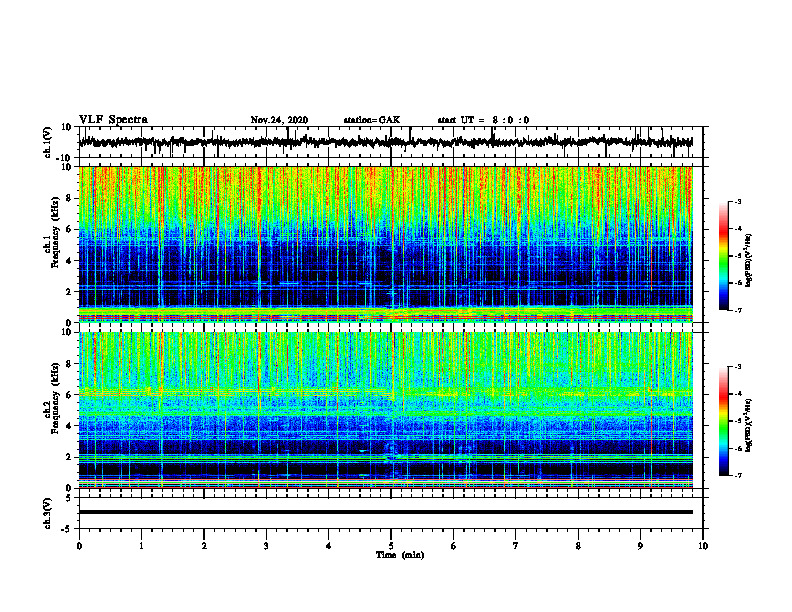Click the ch.2 color scale log(PSD) unit label
This screenshot has width=792, height=612.
pos(749,426)
